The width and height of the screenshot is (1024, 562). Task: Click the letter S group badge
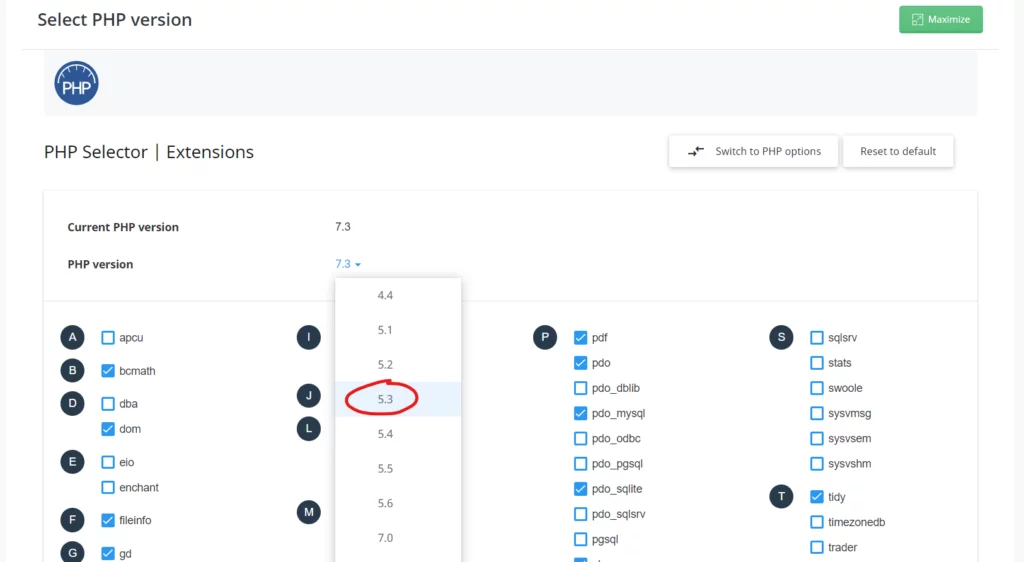click(781, 337)
